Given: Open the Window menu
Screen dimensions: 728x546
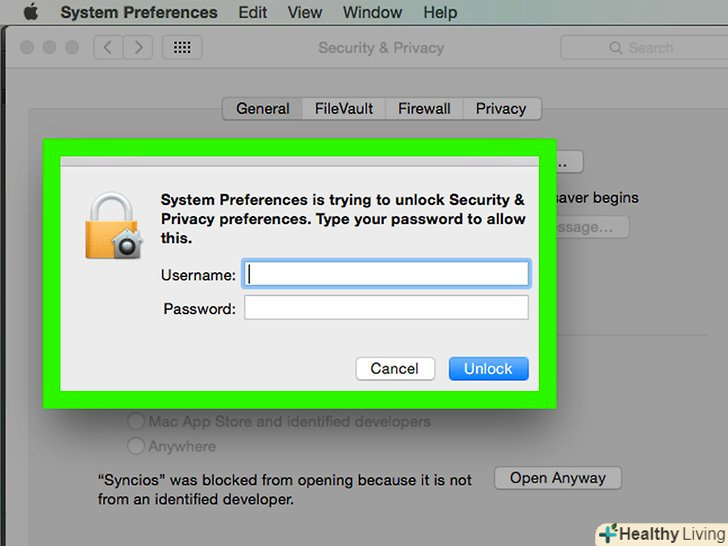Looking at the screenshot, I should pyautogui.click(x=371, y=13).
